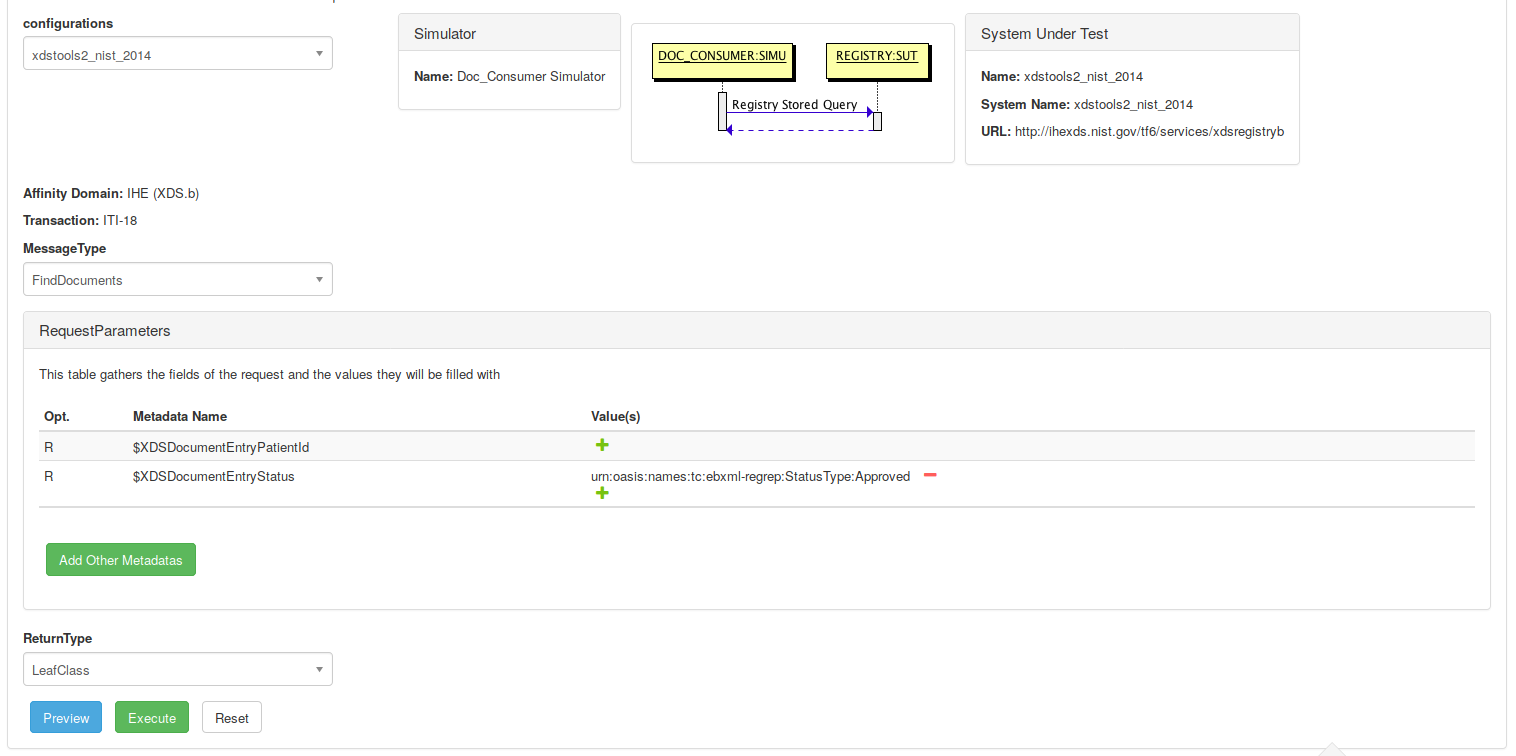Add another $XDSDocumentEntryStatus value
This screenshot has height=756, width=1516.
click(x=602, y=493)
